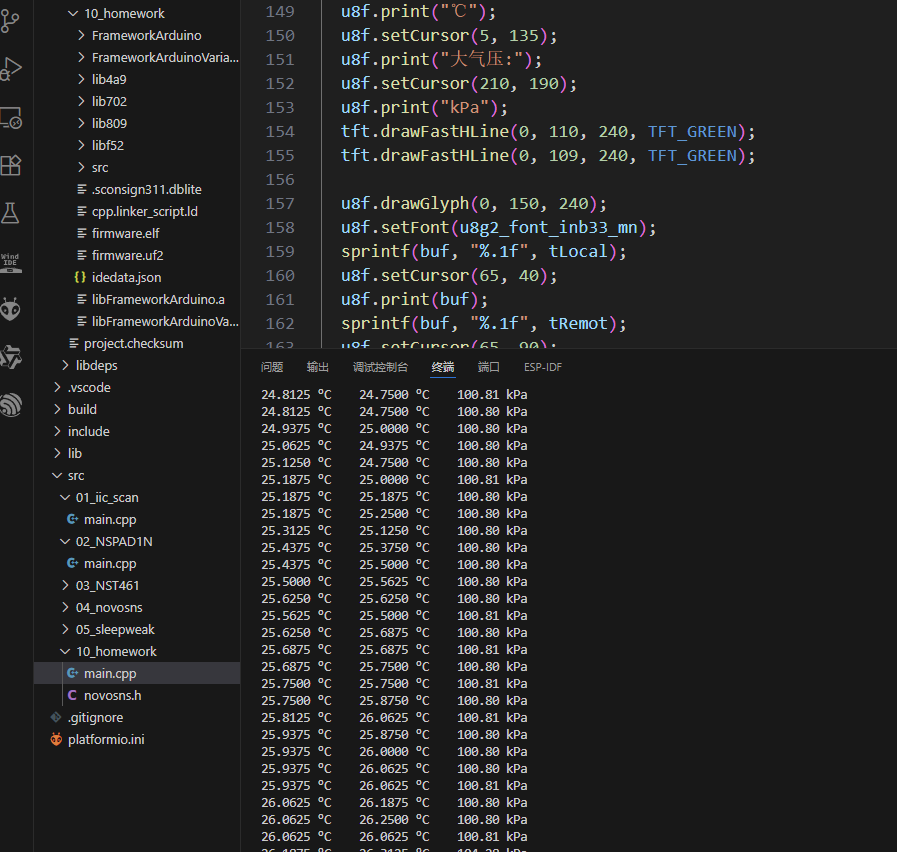This screenshot has height=852, width=897.
Task: Open the Wind IDE sidebar panel
Action: [11, 262]
